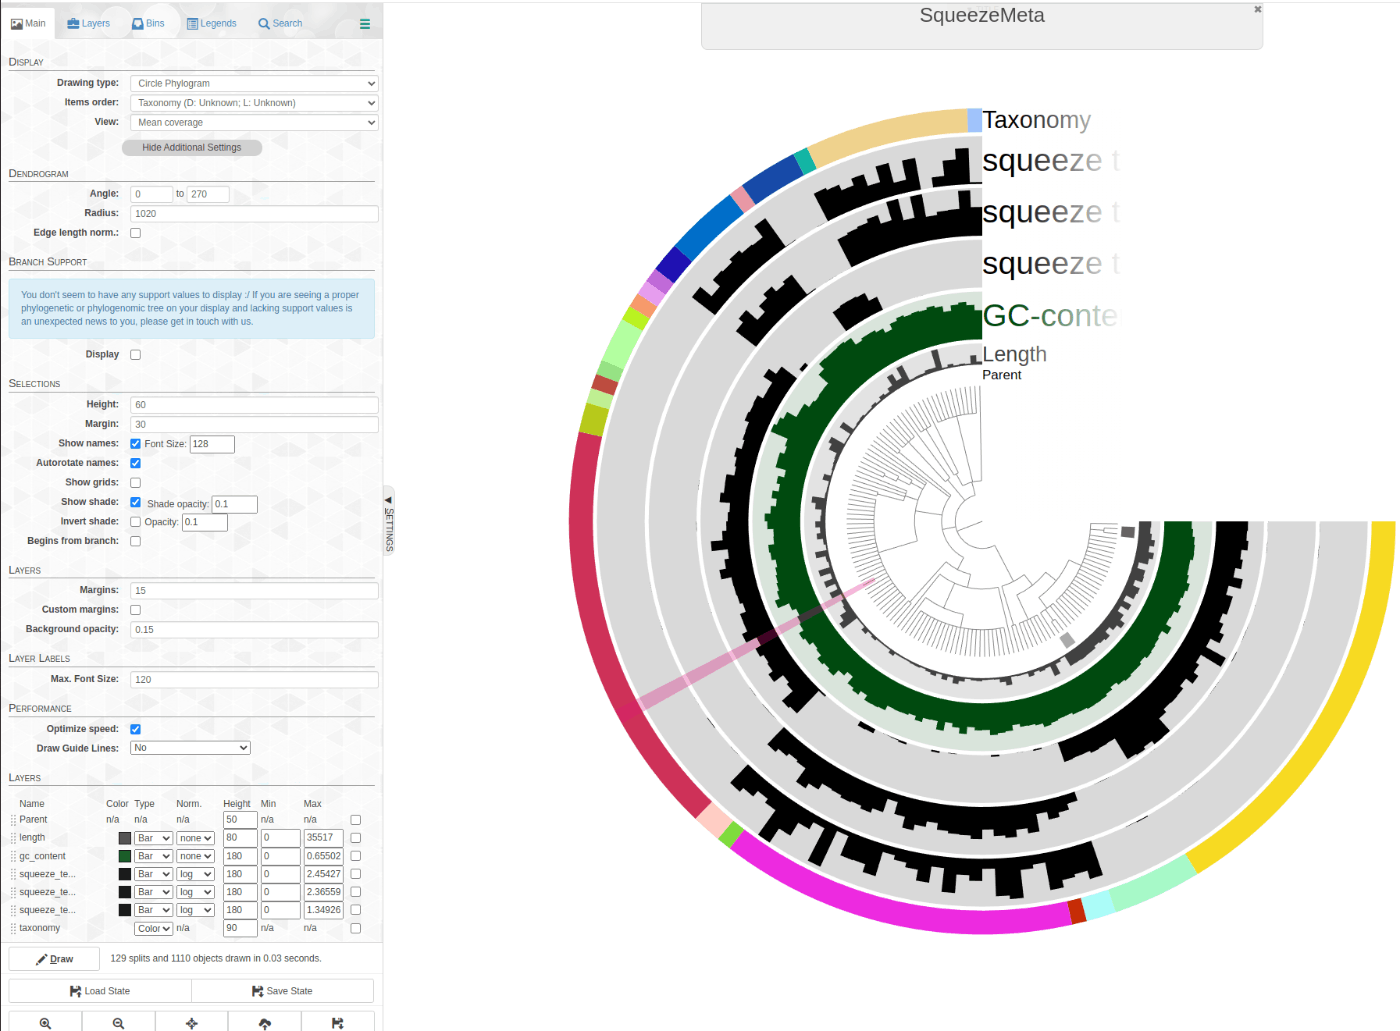Collapse the settings panel via the side arrow
Screen dimensions: 1400x1031
pyautogui.click(x=389, y=500)
